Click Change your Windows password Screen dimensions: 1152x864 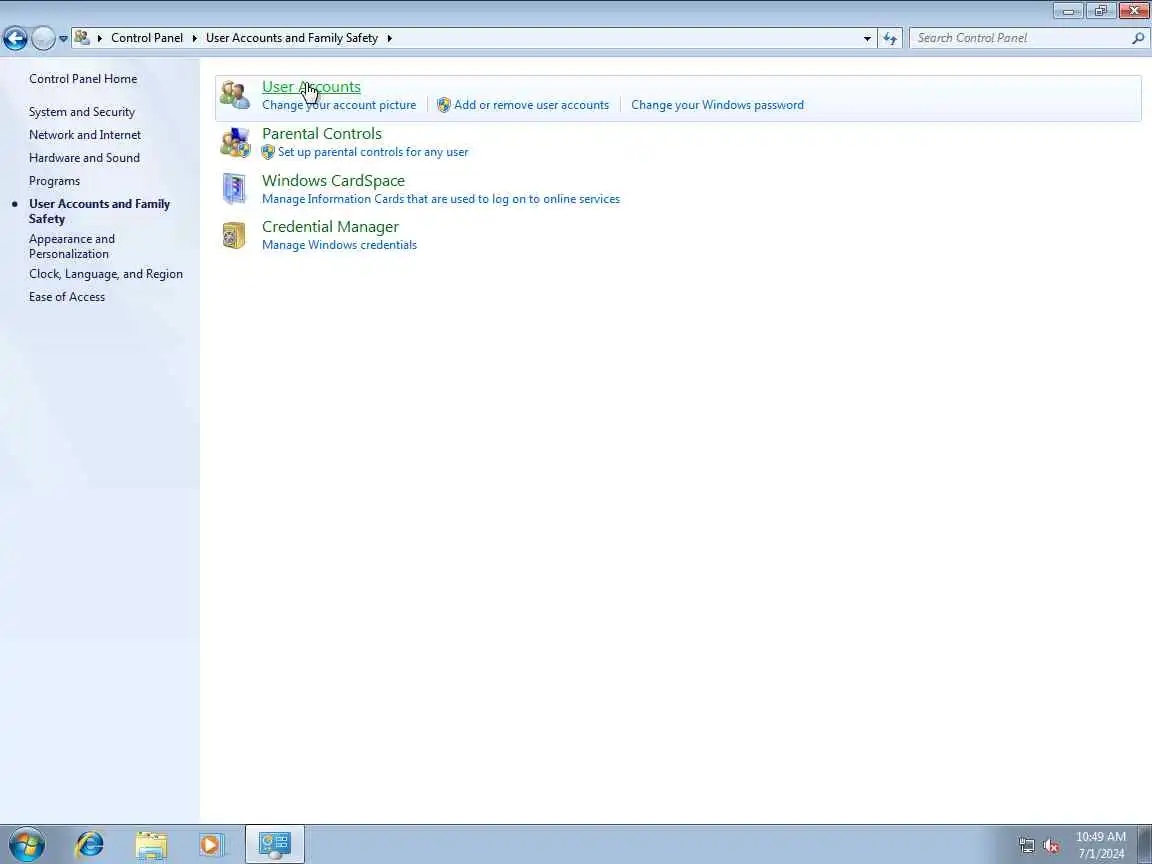[718, 105]
